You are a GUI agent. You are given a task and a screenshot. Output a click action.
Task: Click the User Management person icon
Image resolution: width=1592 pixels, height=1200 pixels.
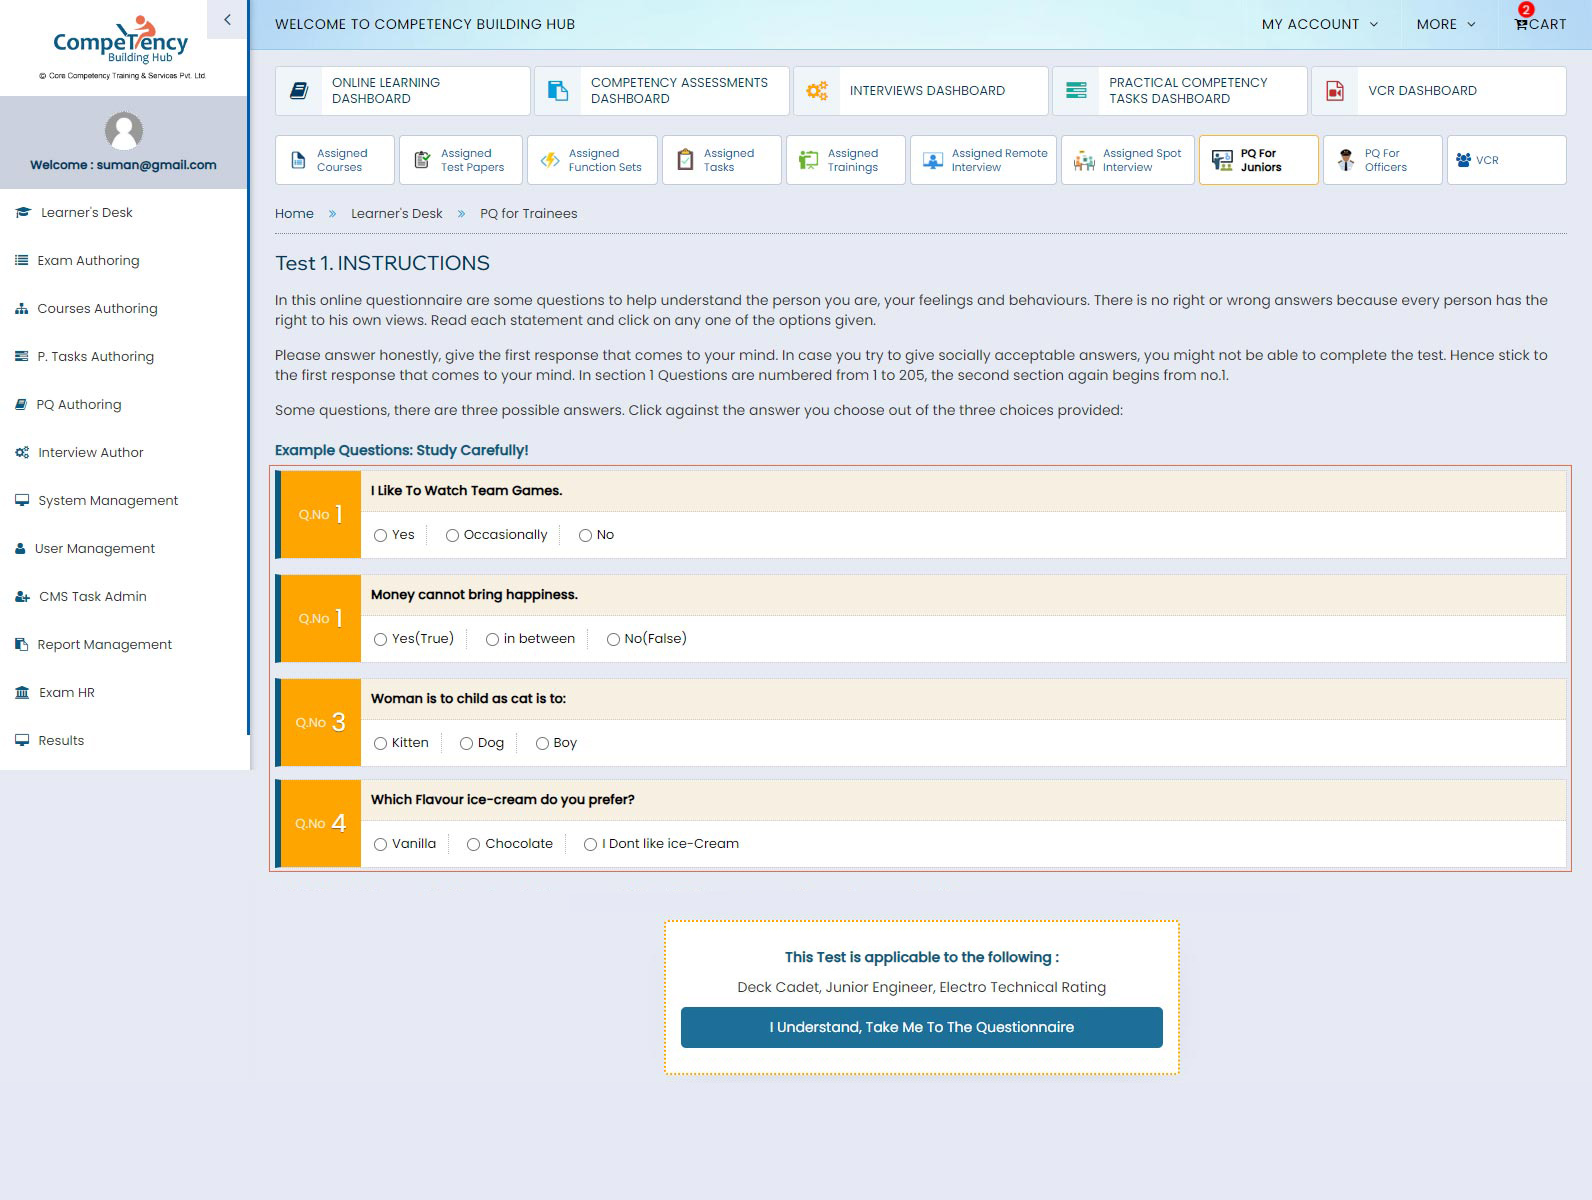[20, 549]
